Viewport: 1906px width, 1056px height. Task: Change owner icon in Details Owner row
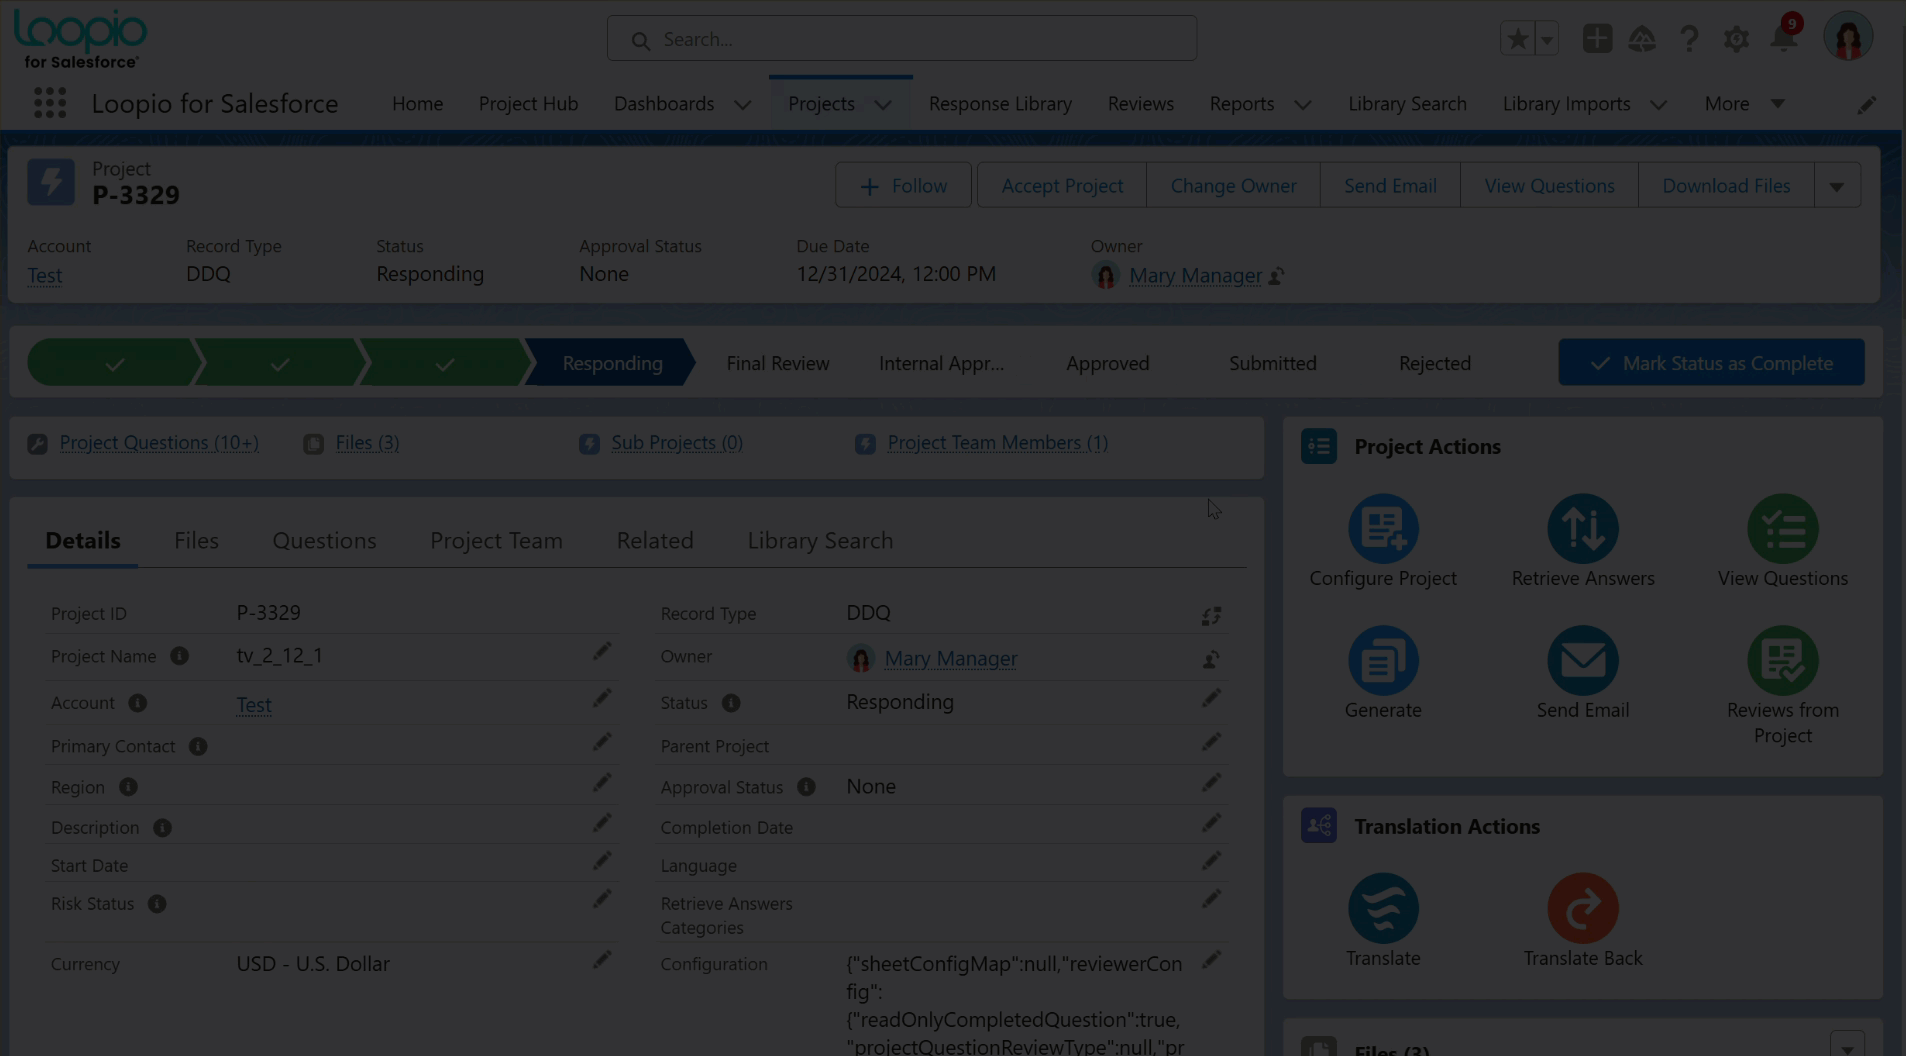click(x=1211, y=660)
